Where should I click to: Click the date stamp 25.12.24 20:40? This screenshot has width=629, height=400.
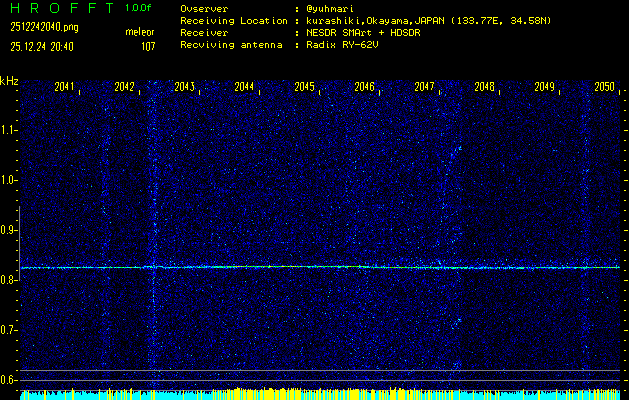pyautogui.click(x=42, y=47)
